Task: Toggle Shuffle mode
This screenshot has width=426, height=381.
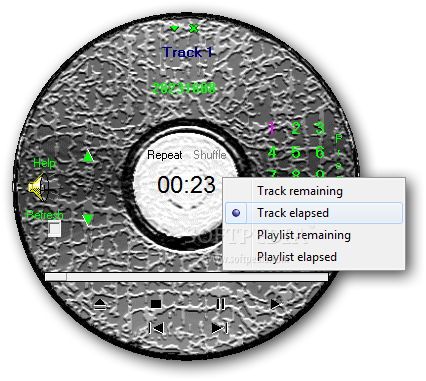Action: pos(210,155)
